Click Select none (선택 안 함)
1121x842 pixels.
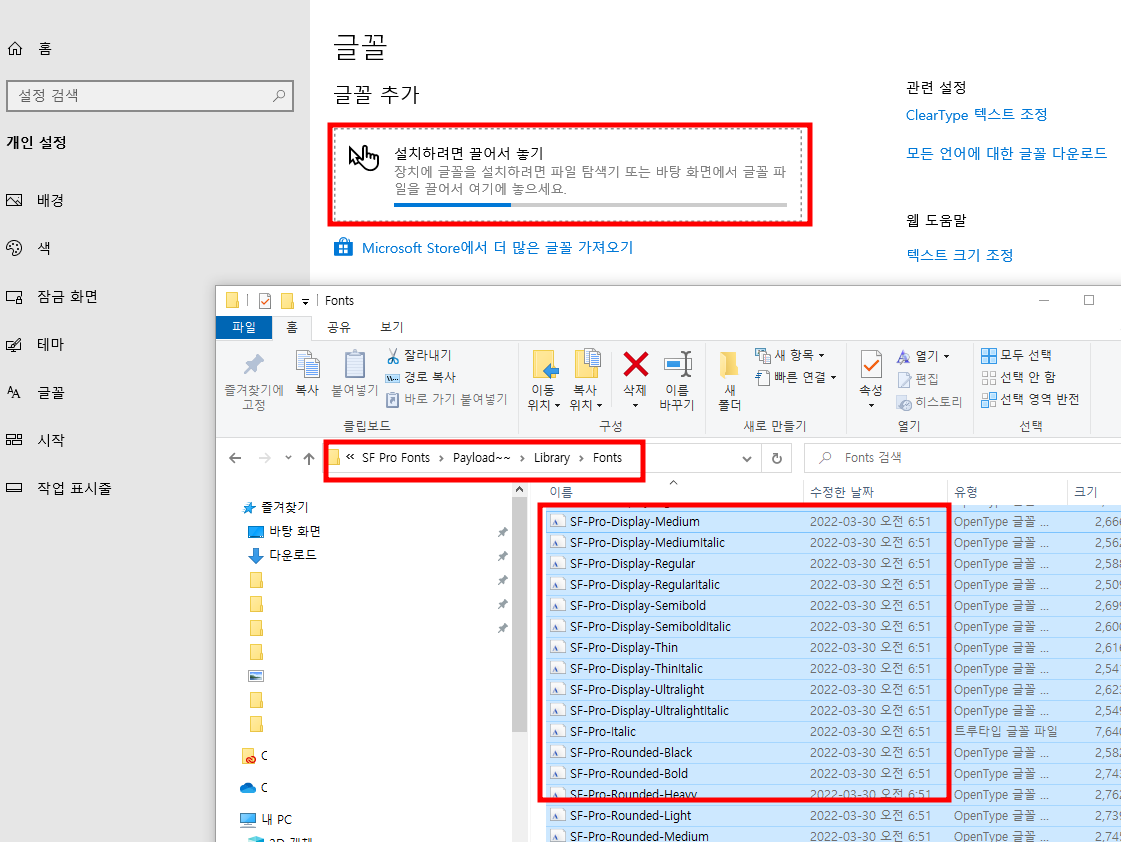(1018, 377)
